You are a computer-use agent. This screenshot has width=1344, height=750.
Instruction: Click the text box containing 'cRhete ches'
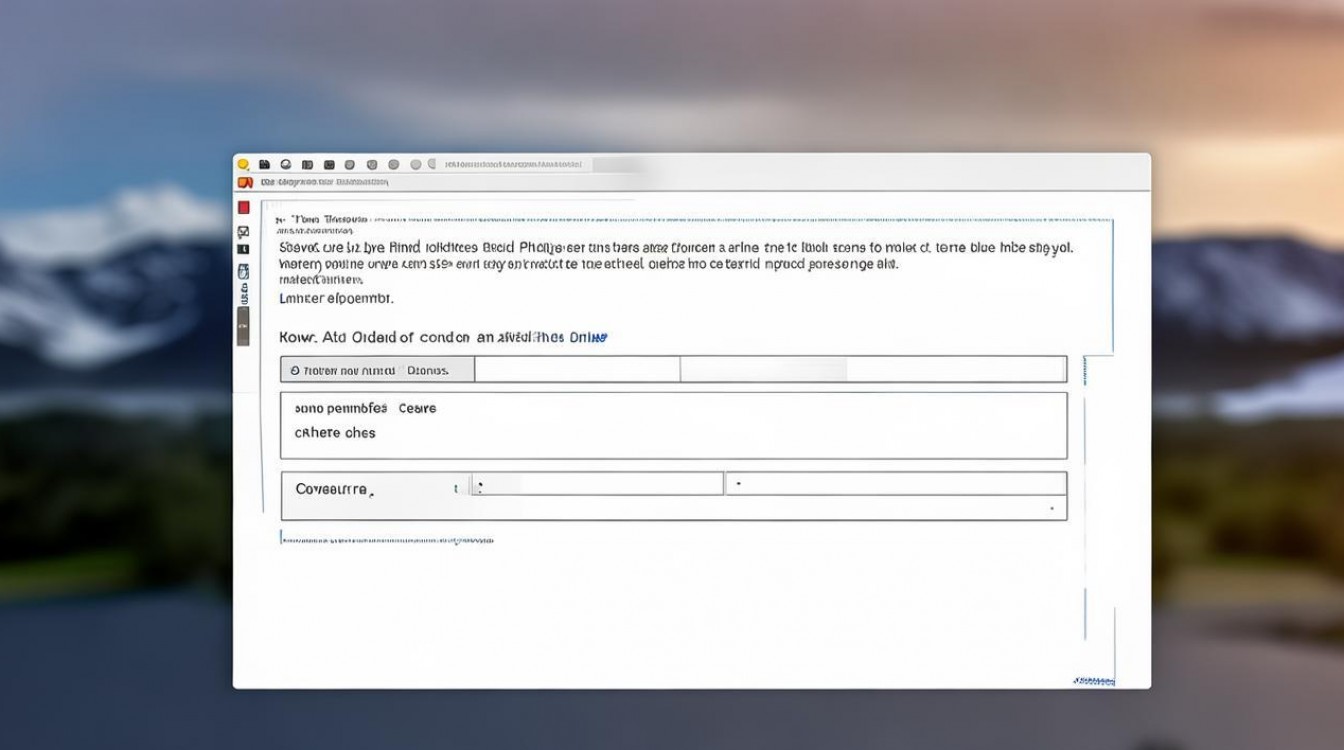[x=673, y=425]
